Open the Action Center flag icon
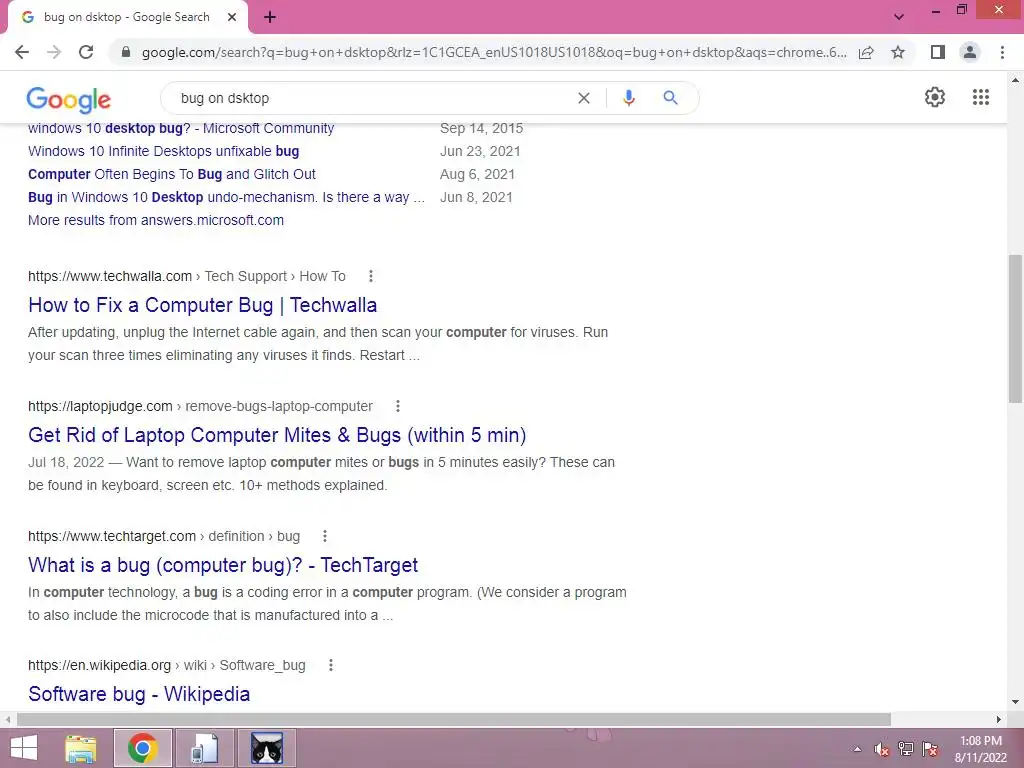This screenshot has width=1024, height=768. click(x=931, y=749)
